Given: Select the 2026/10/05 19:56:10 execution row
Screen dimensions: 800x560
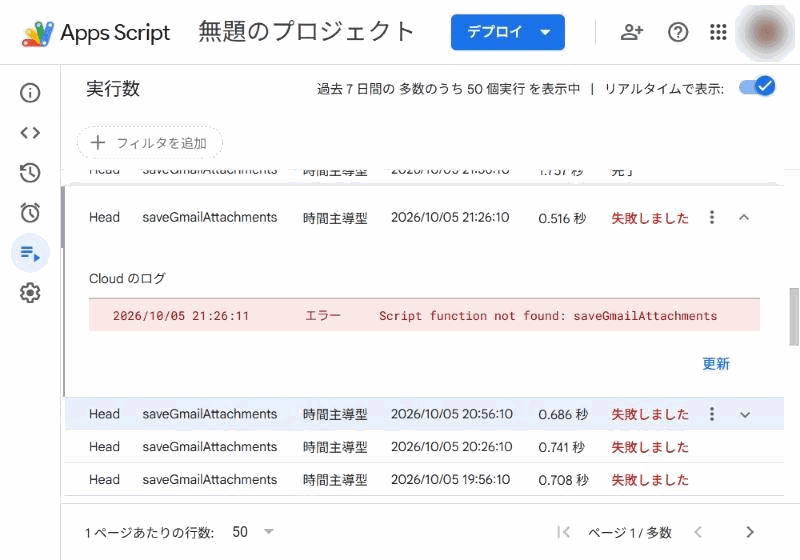Looking at the screenshot, I should click(424, 479).
